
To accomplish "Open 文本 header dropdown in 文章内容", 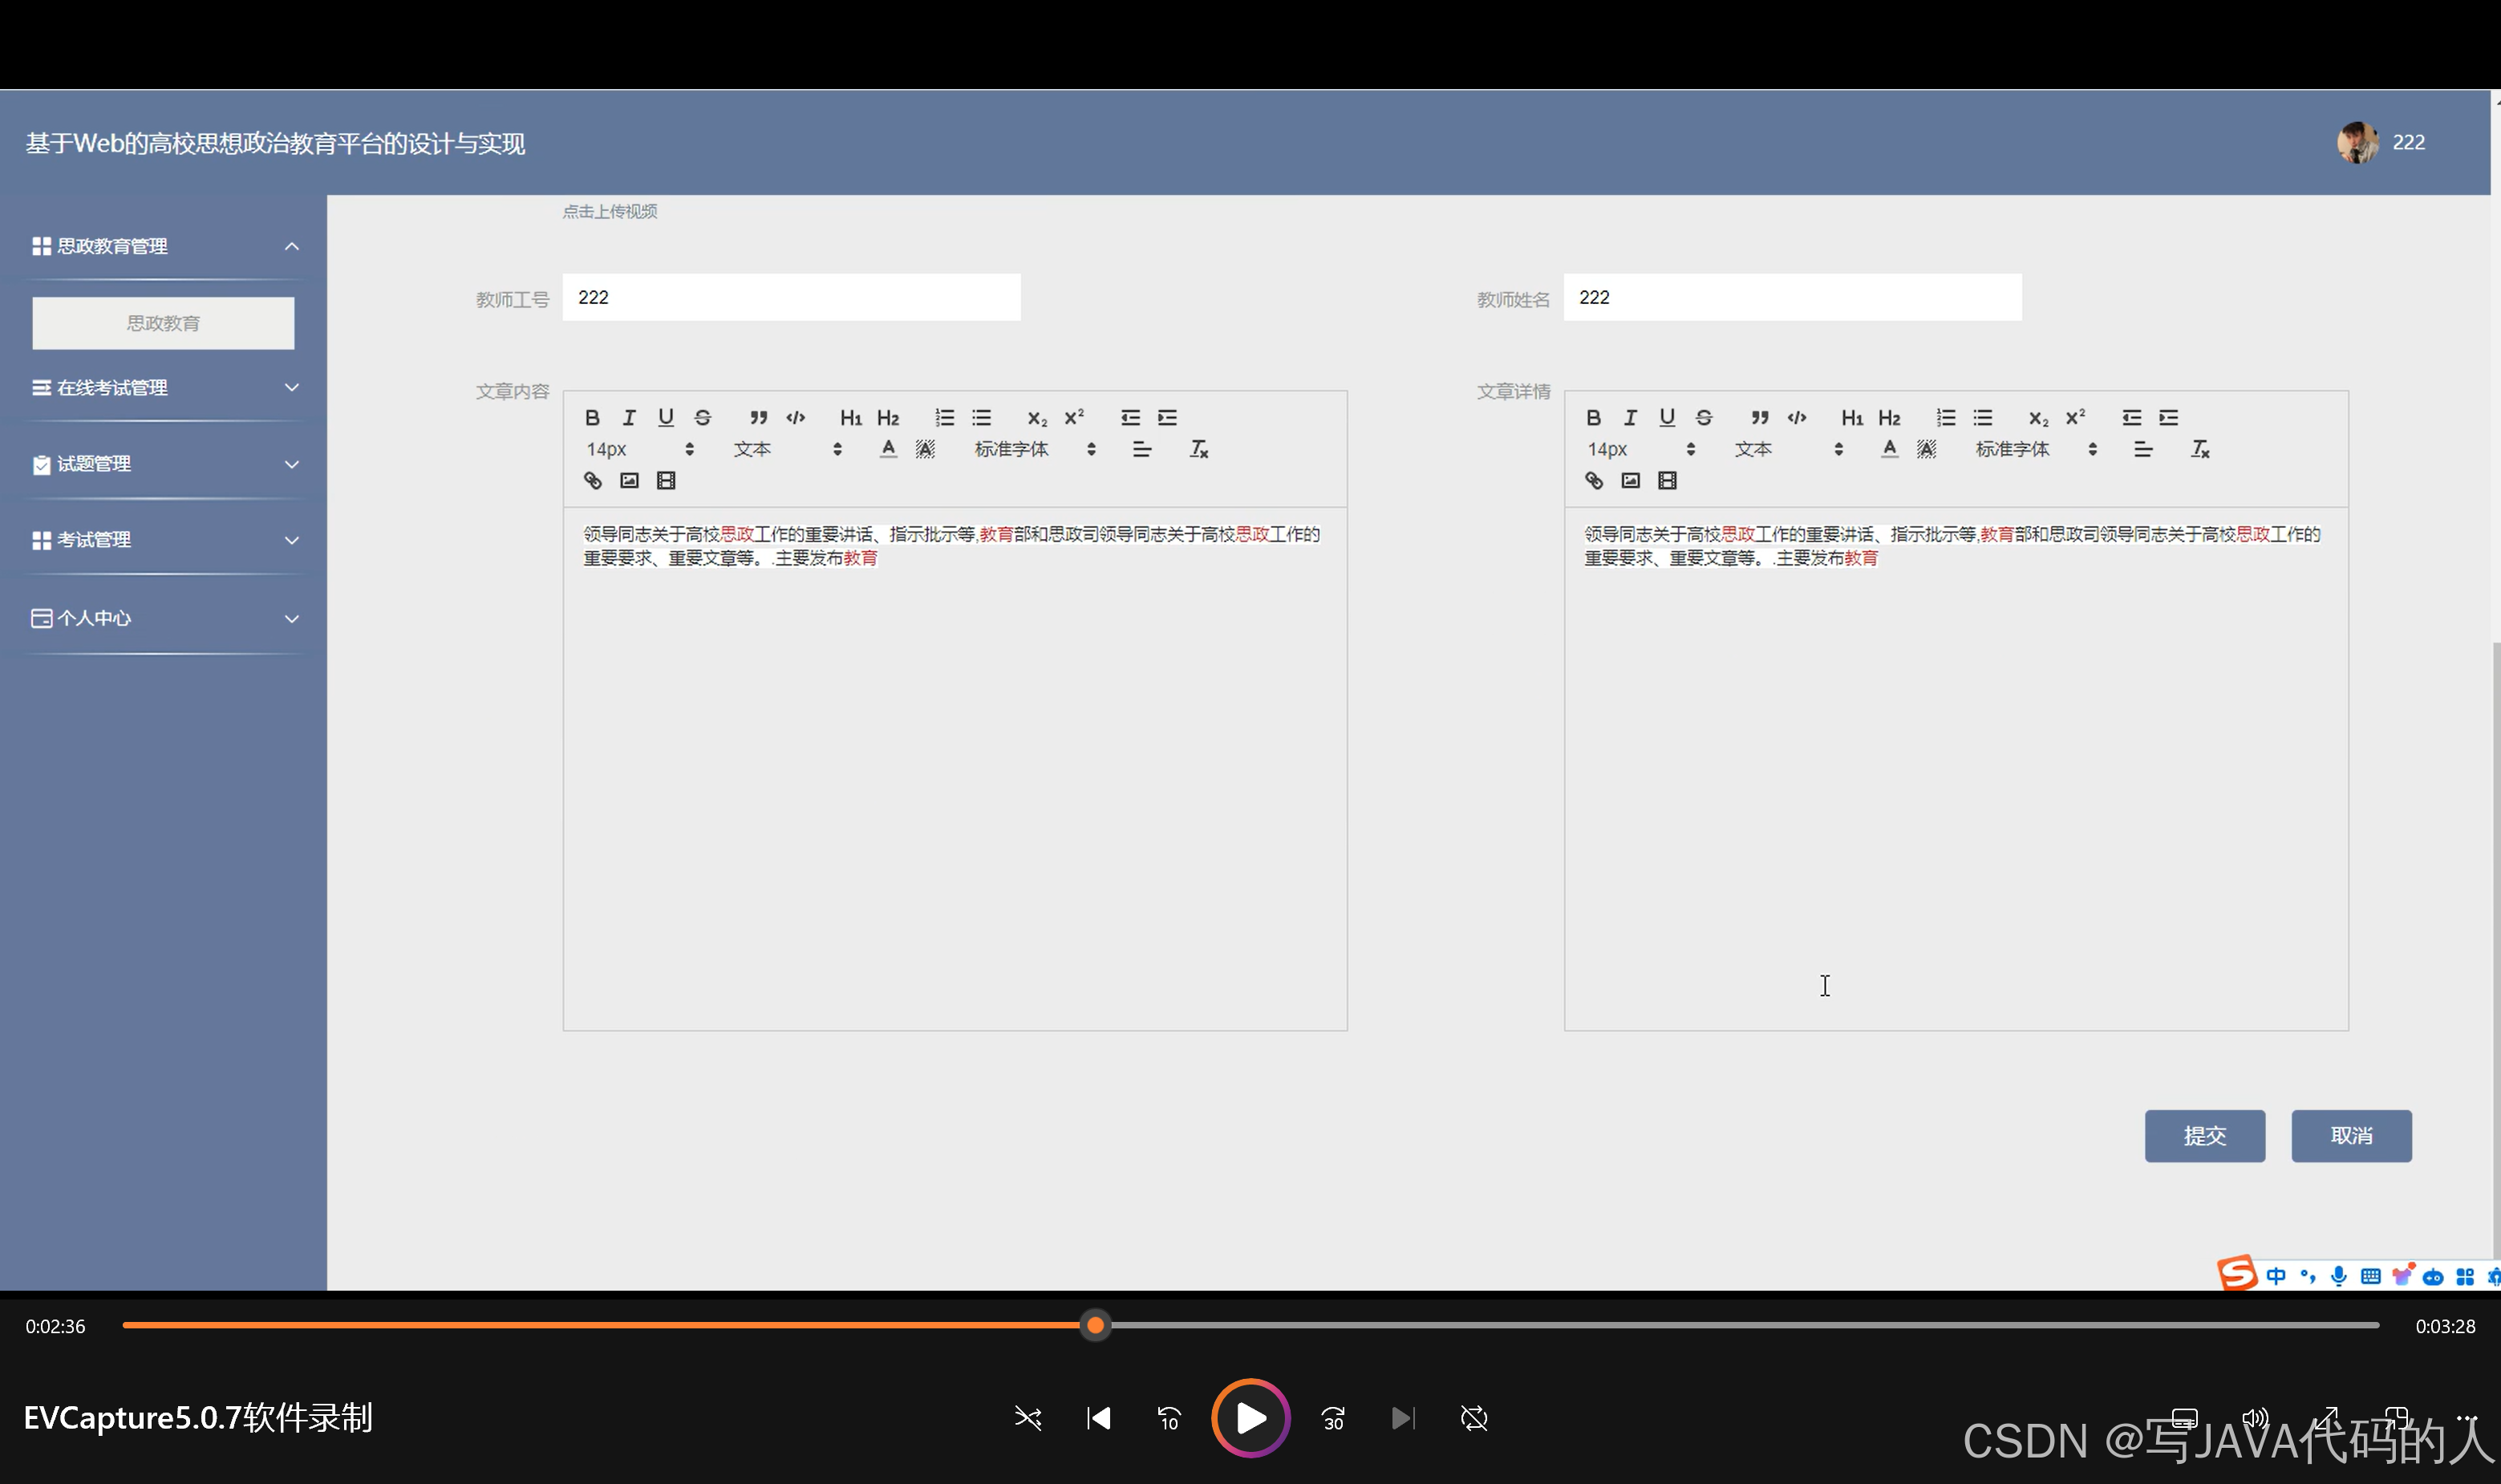I will (788, 450).
